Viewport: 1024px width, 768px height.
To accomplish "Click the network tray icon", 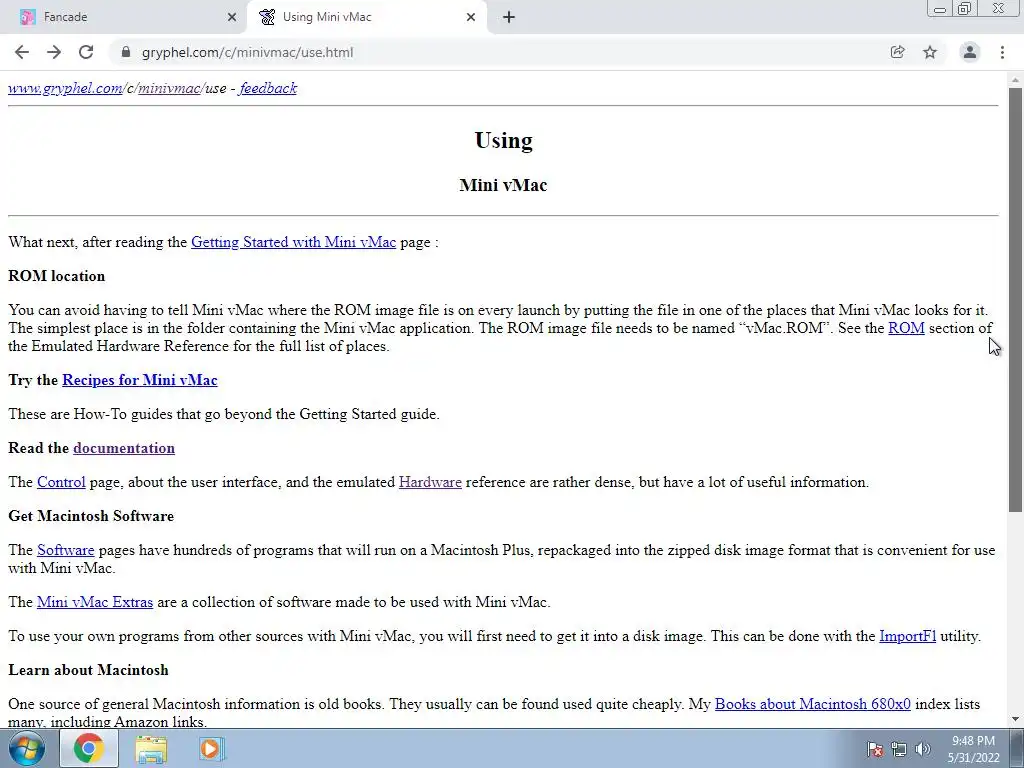I will tap(899, 749).
